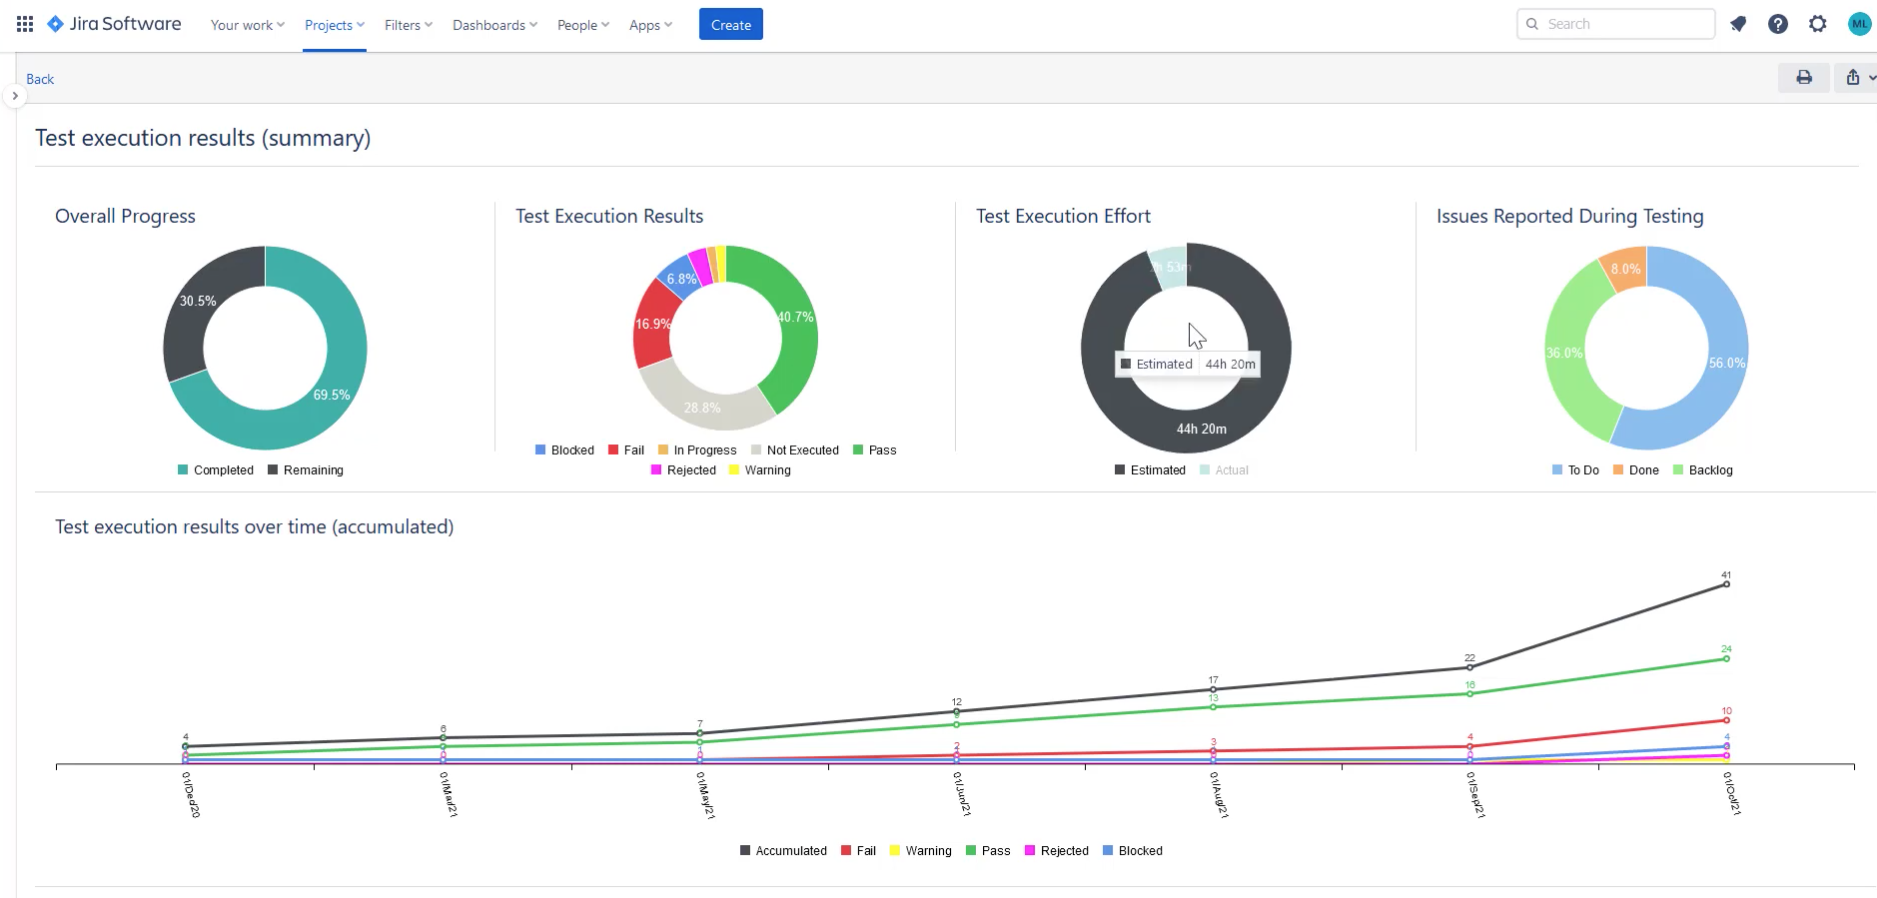Toggle the In Progress legend item
The height and width of the screenshot is (898, 1877).
[697, 450]
